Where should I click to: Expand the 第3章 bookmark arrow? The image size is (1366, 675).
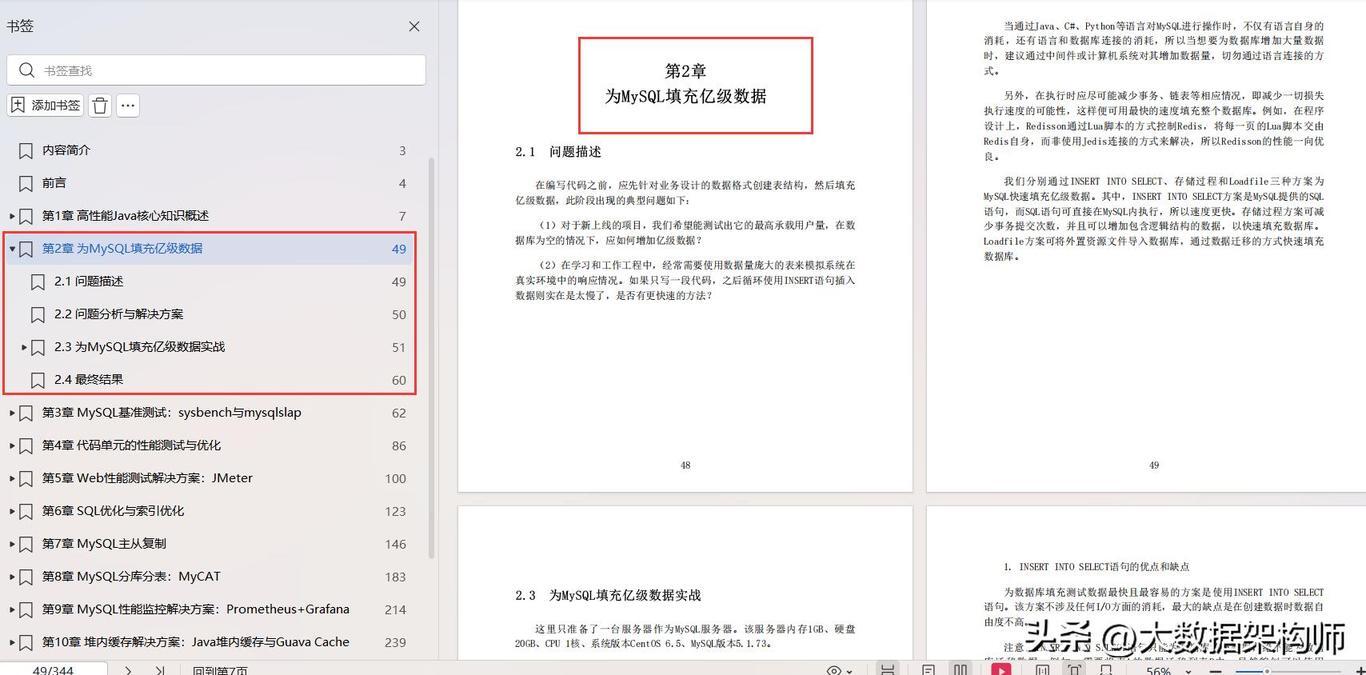(x=12, y=412)
